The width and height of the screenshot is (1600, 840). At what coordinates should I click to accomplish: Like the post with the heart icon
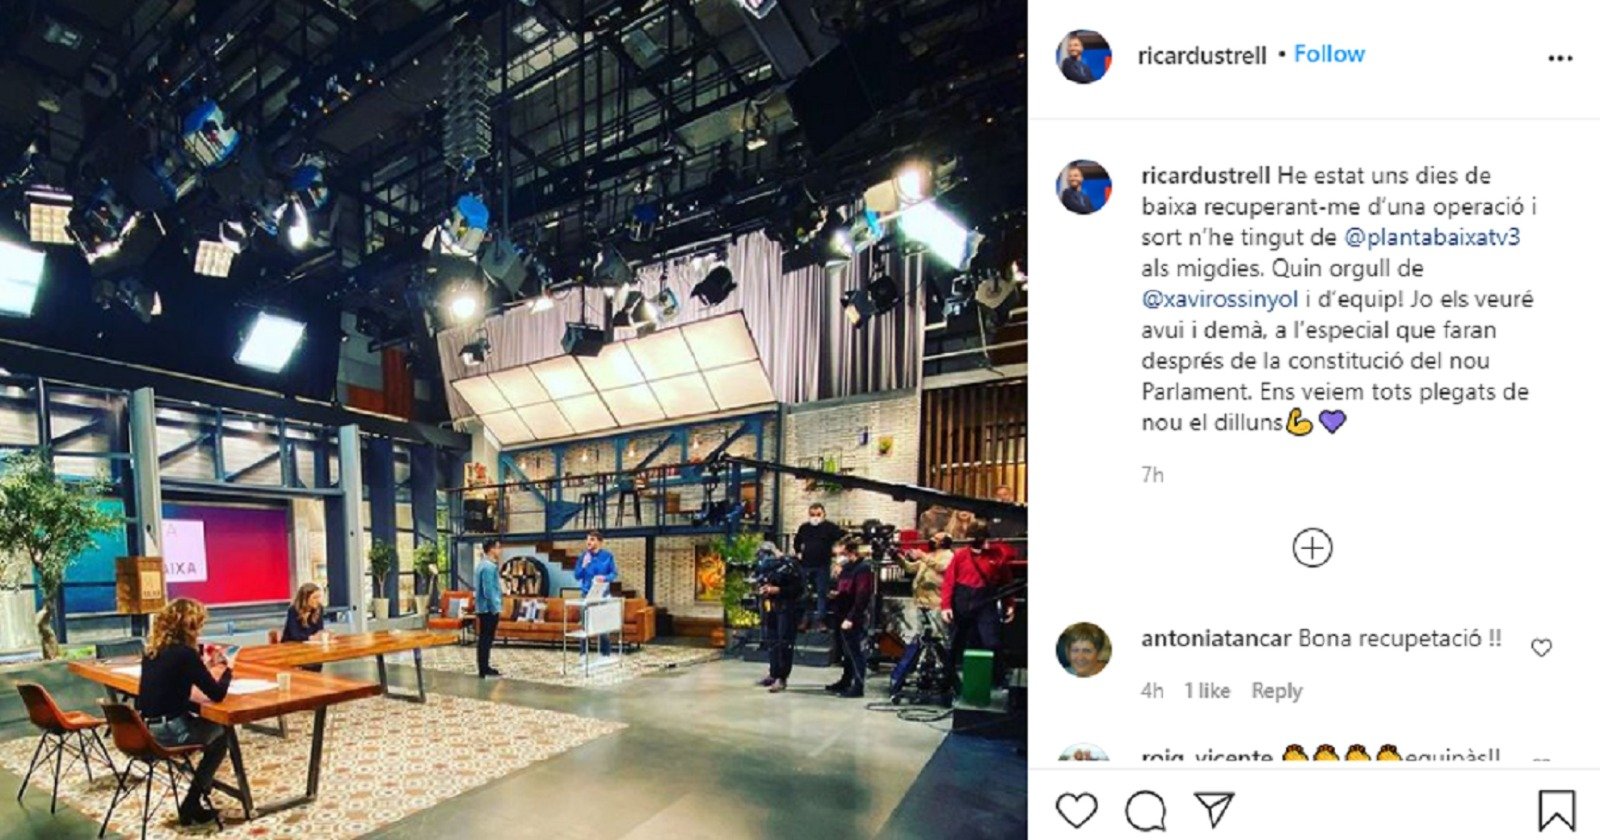(x=1077, y=810)
